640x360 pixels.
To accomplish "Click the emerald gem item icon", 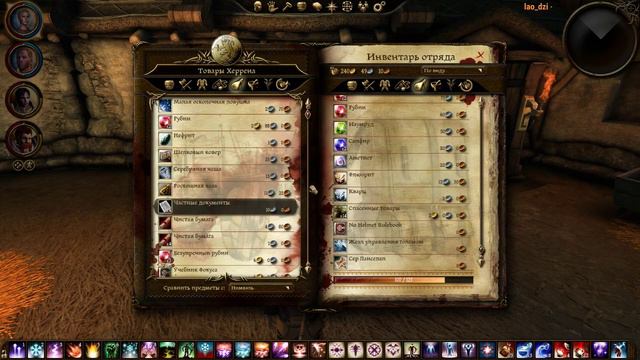I will coord(340,128).
